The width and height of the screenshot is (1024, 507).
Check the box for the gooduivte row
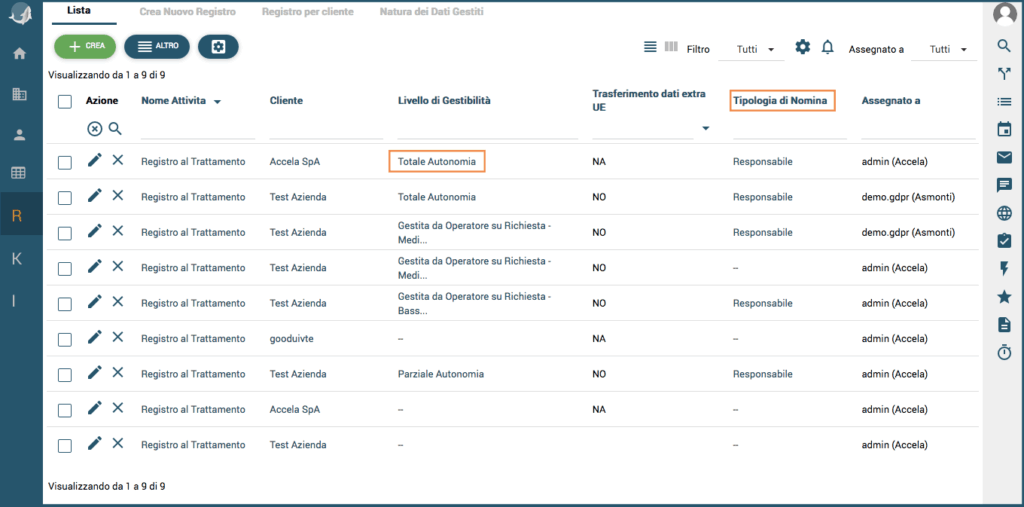coord(65,339)
